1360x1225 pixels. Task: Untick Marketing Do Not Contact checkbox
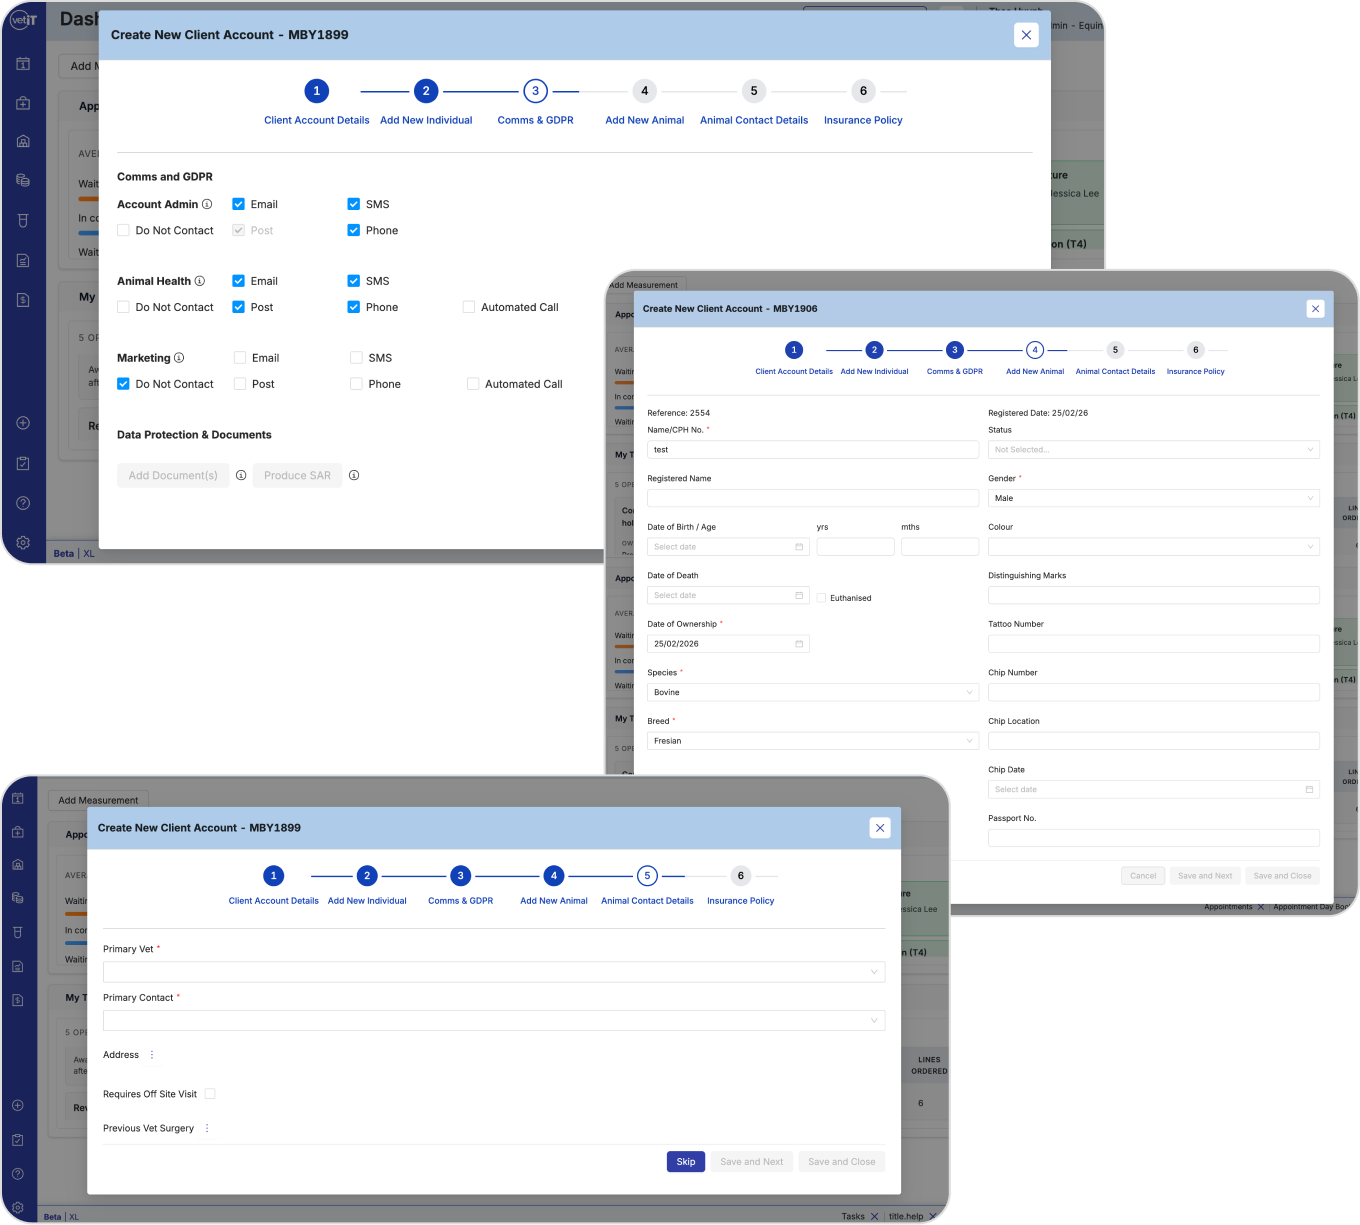click(x=123, y=384)
